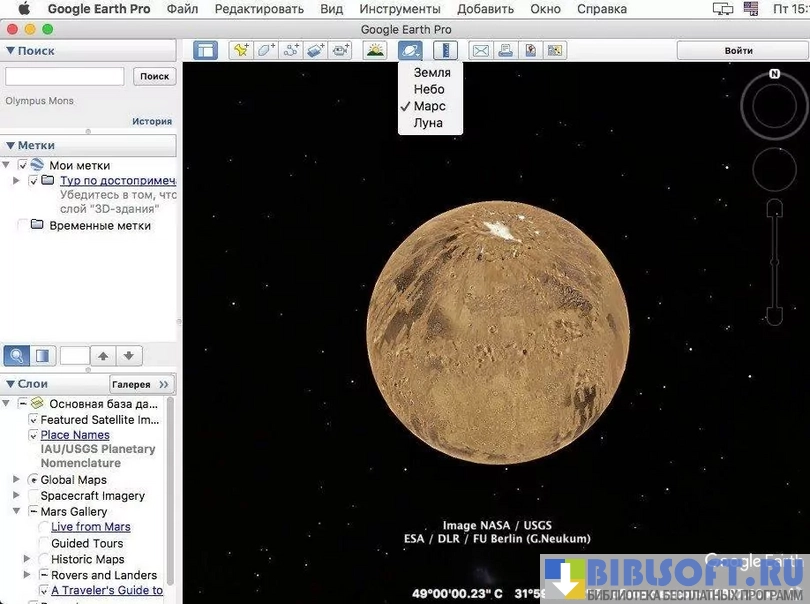
Task: Open the Live from Mars link
Action: pos(91,527)
